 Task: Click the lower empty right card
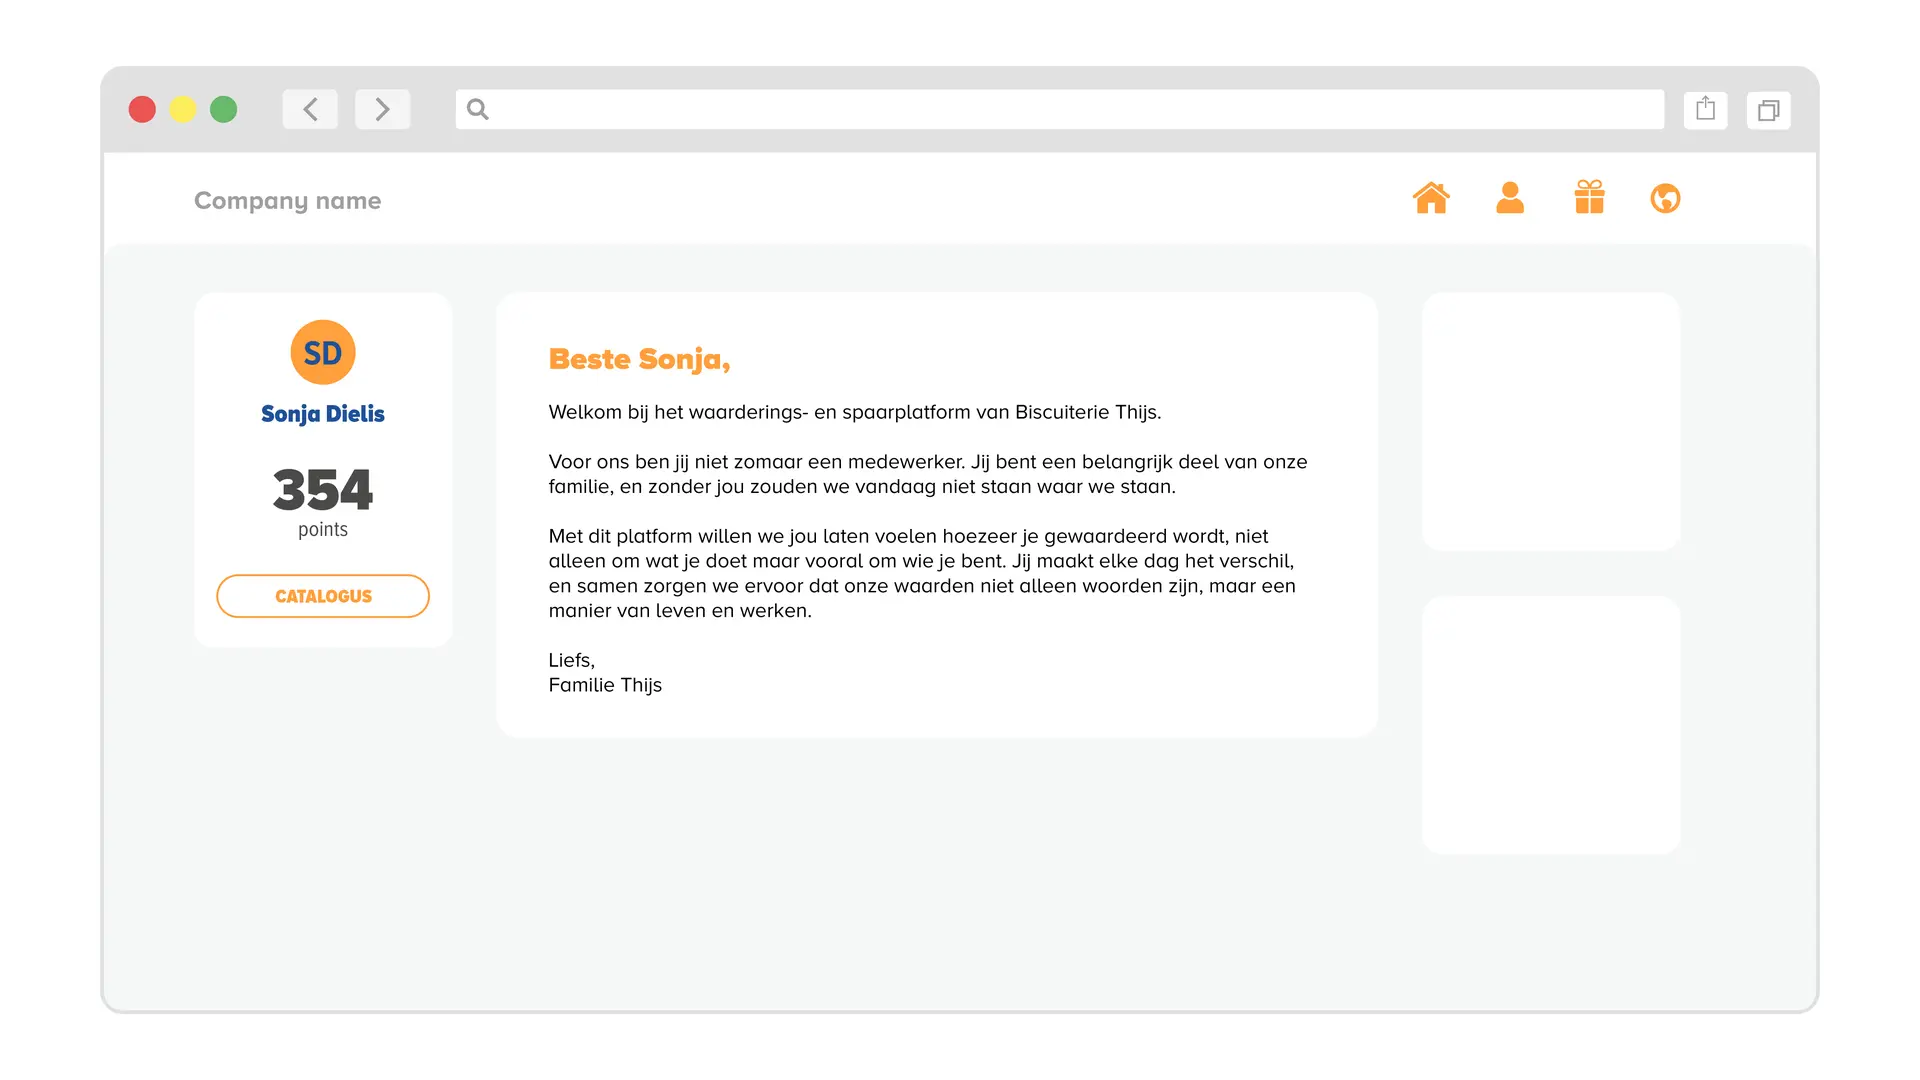tap(1550, 725)
